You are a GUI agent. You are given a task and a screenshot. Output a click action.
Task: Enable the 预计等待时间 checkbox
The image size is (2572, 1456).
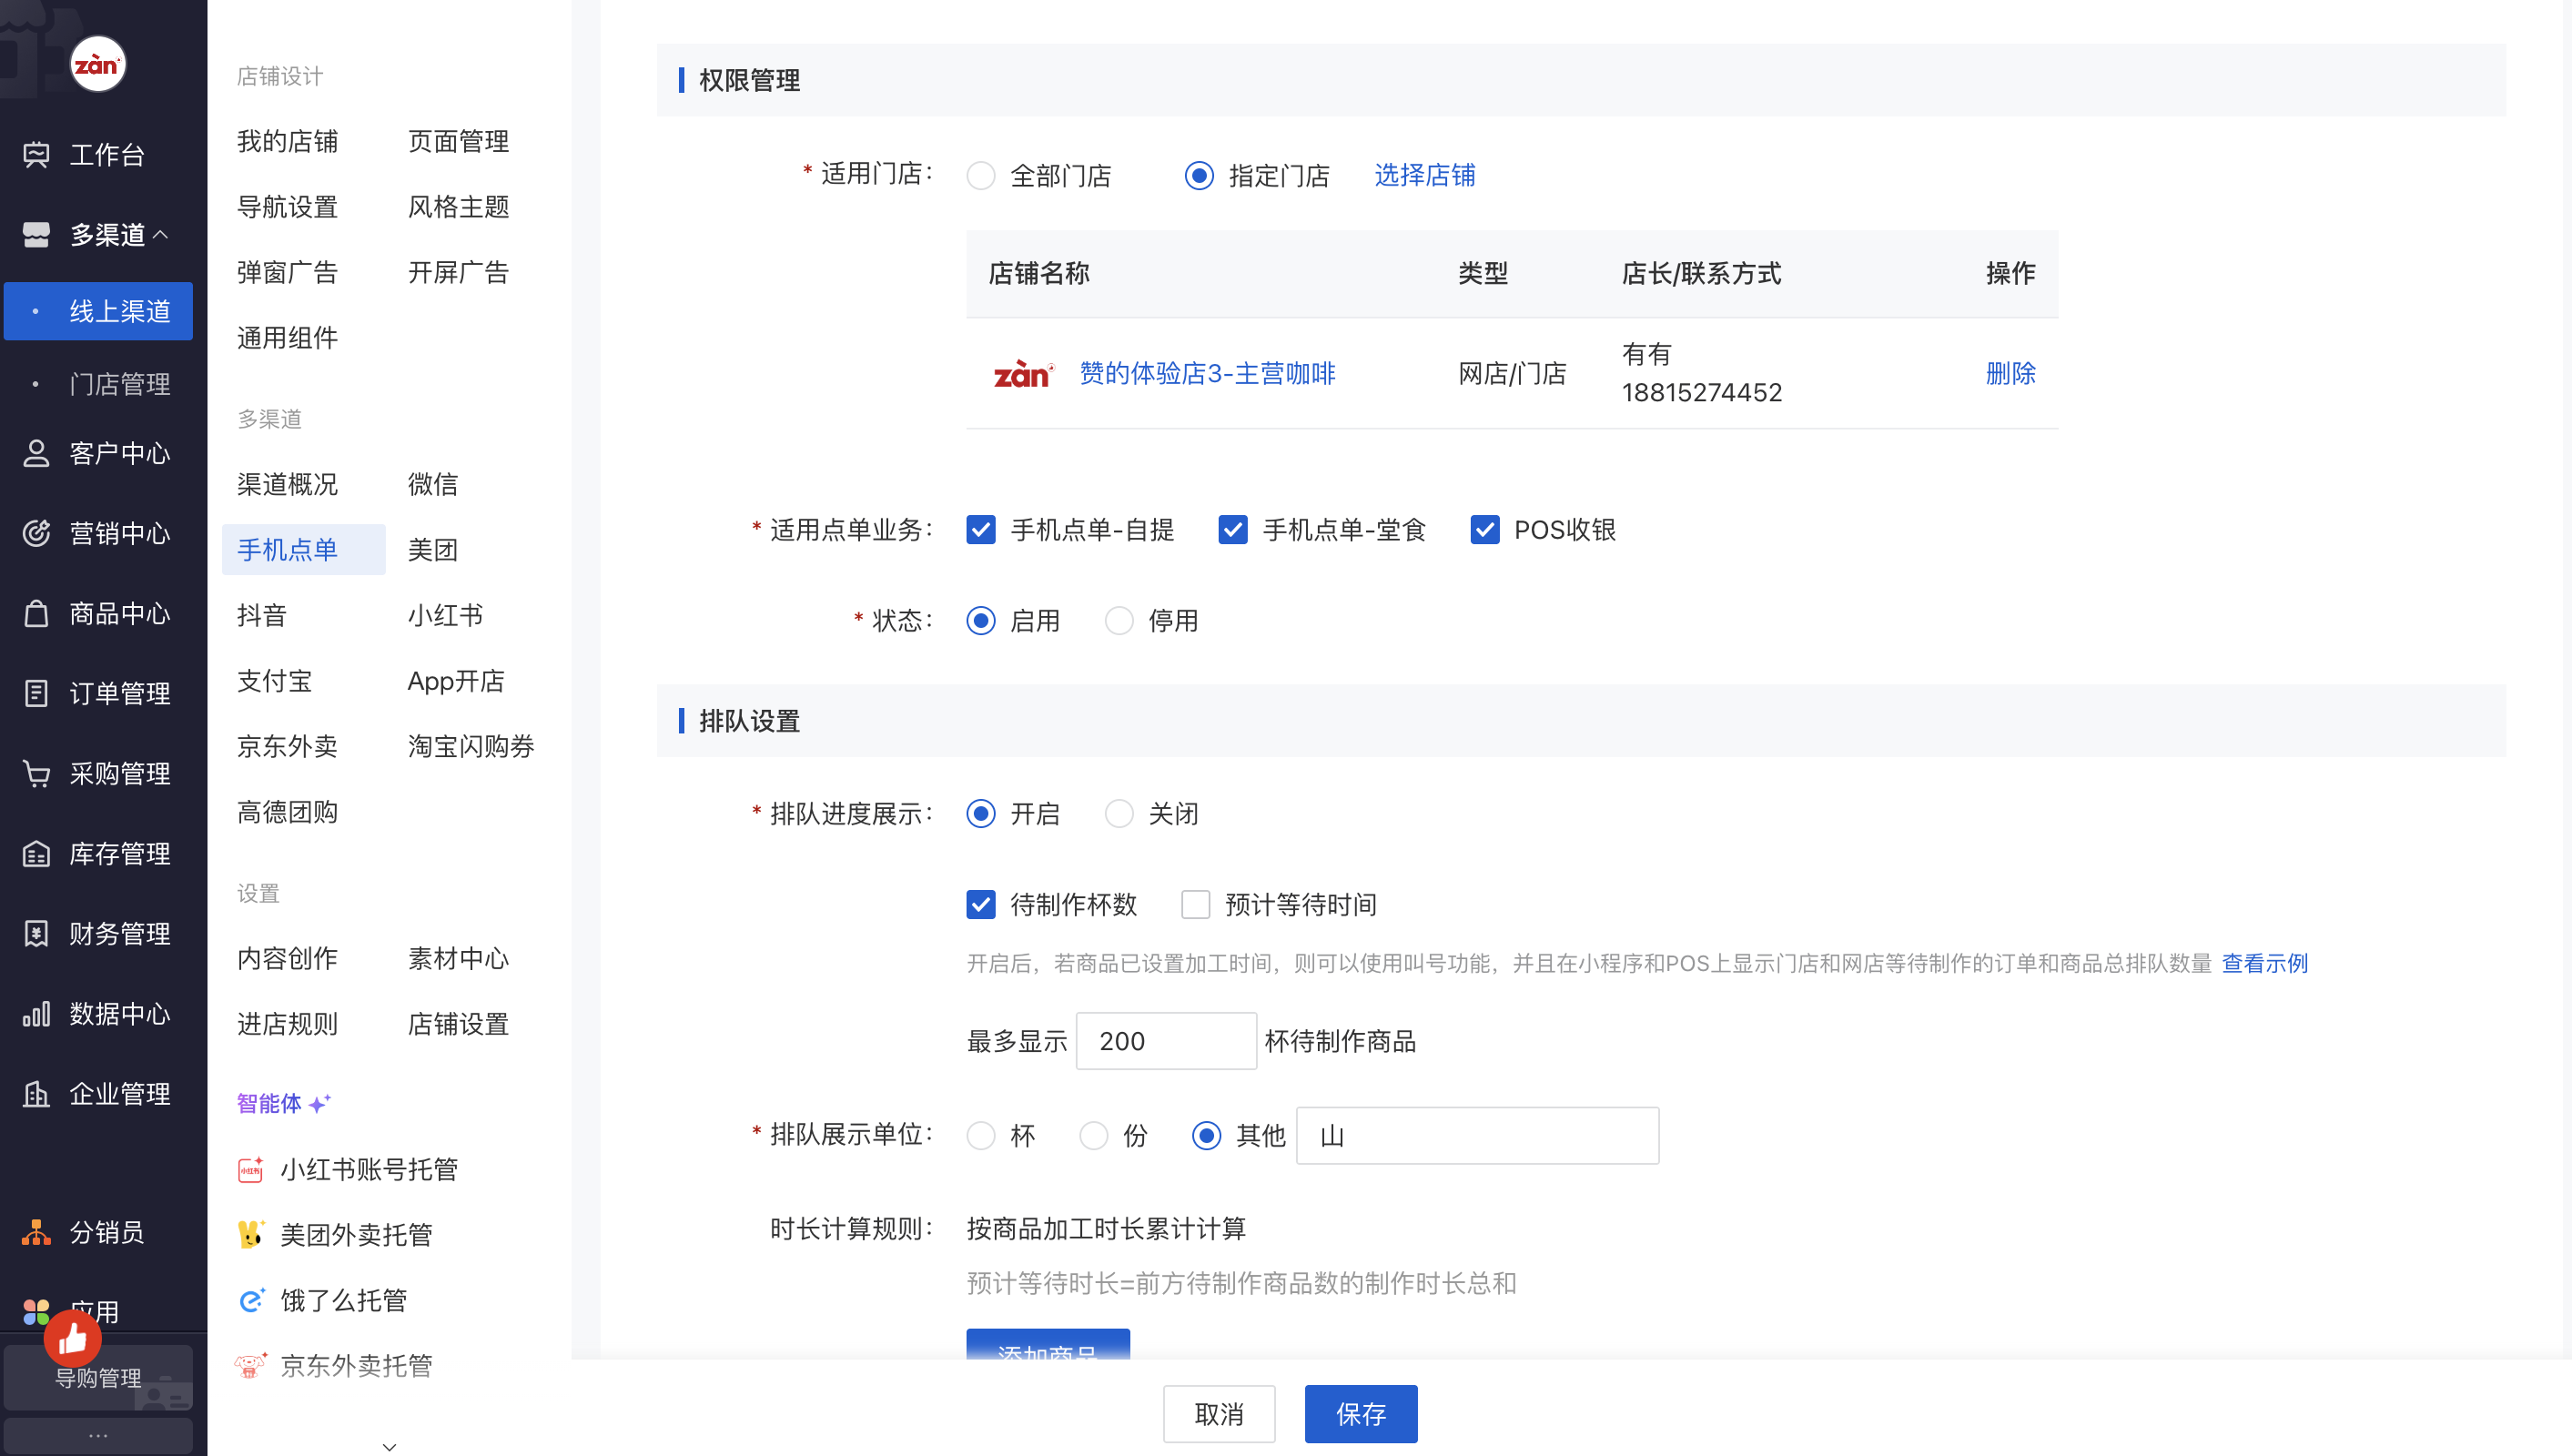pos(1195,905)
